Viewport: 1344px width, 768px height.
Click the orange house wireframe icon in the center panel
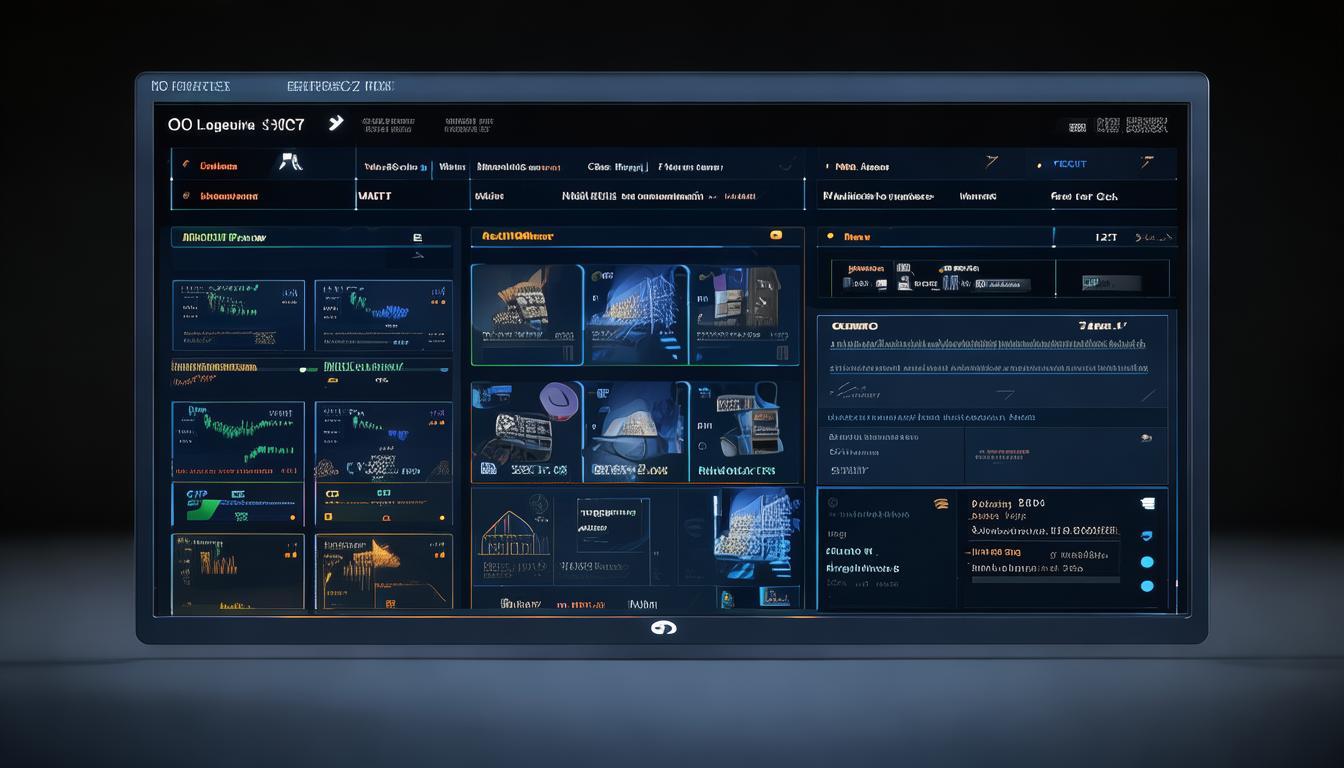click(x=514, y=535)
